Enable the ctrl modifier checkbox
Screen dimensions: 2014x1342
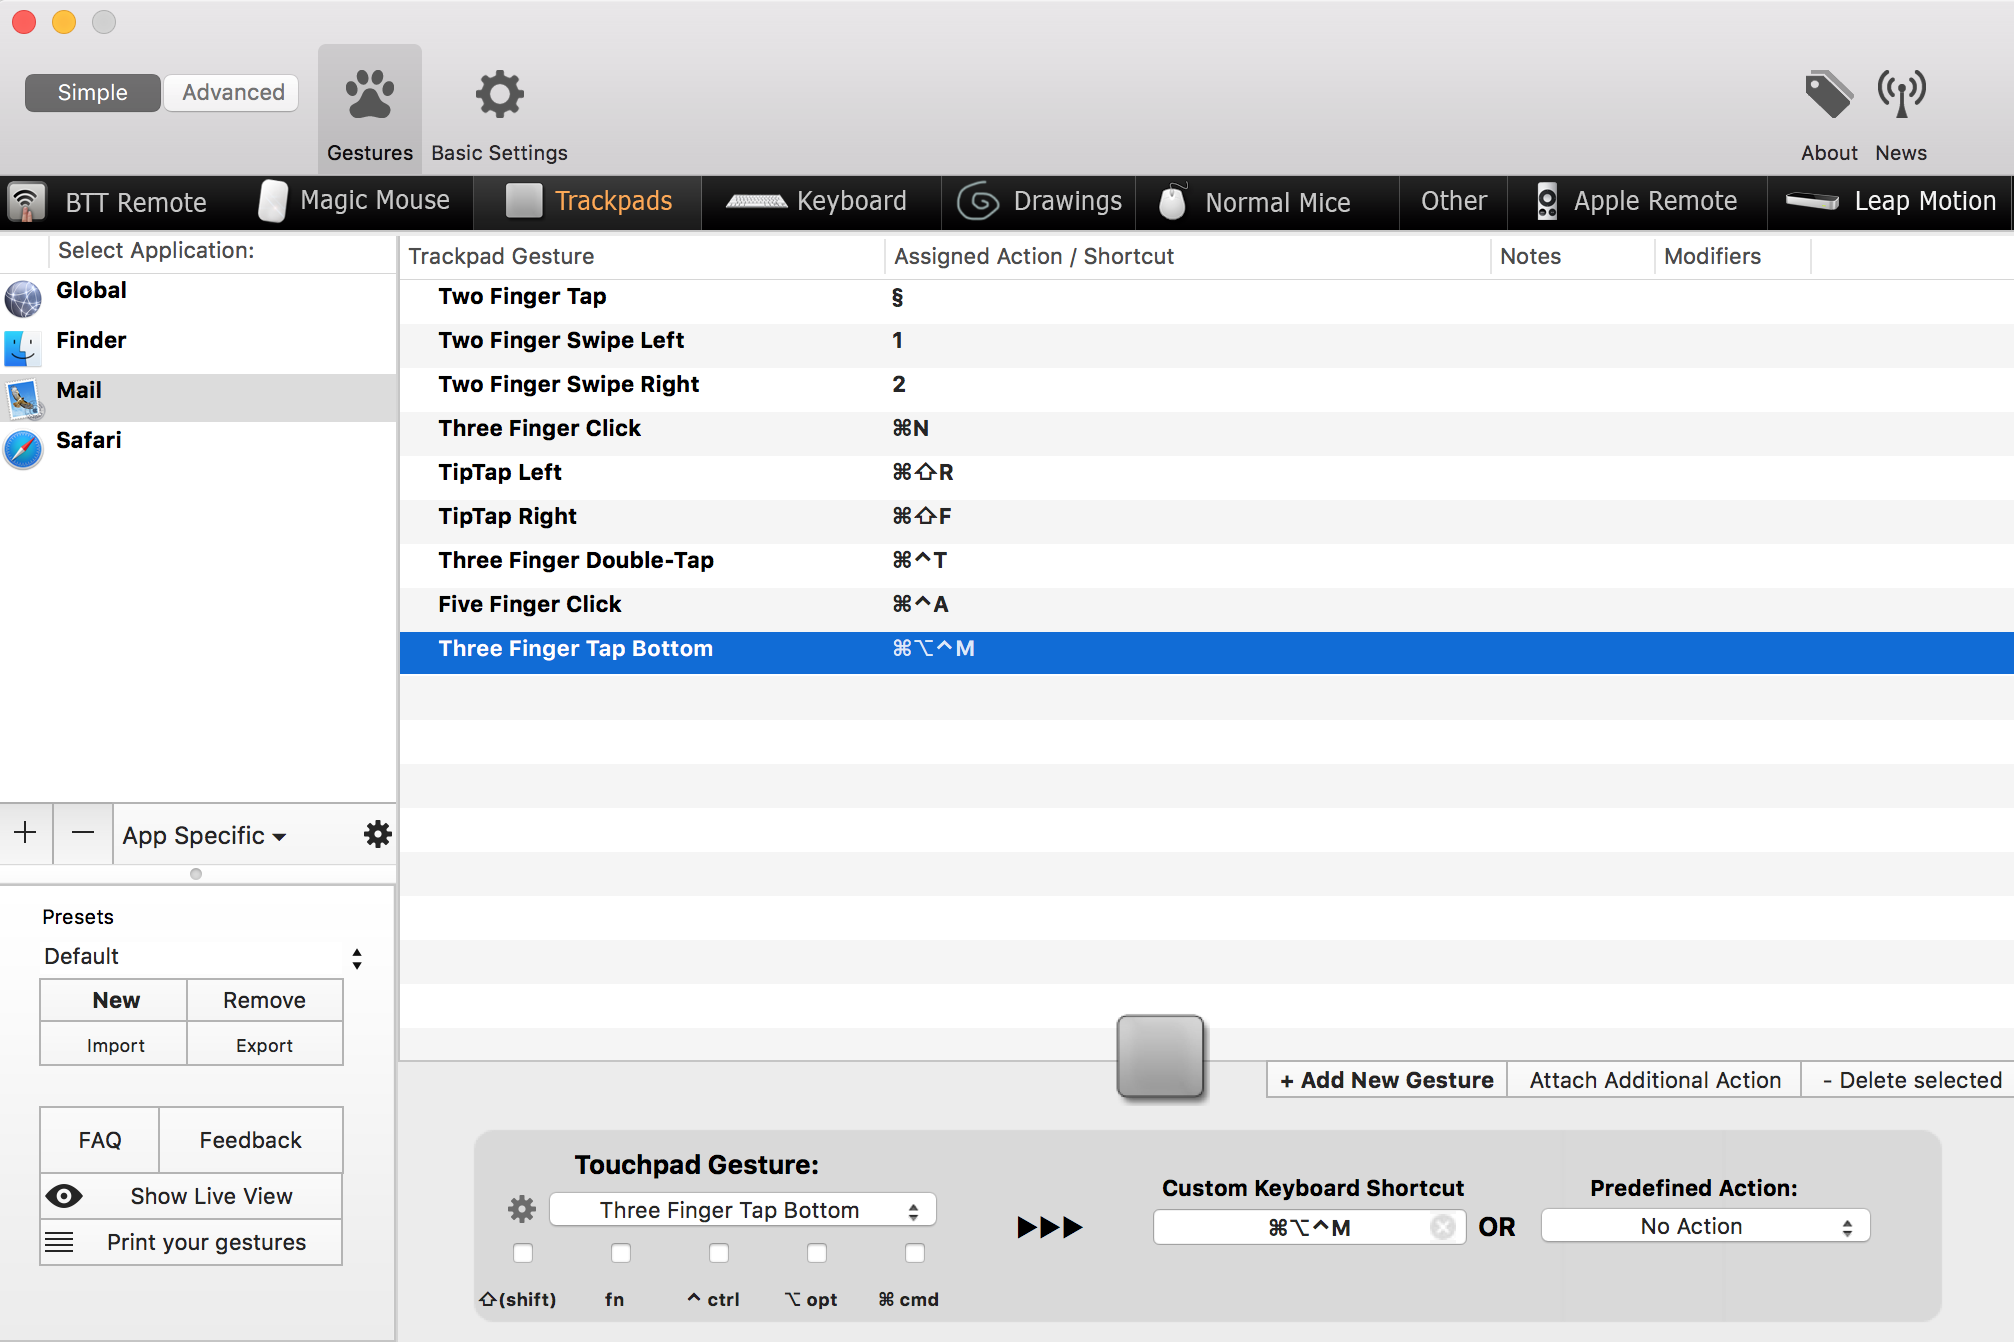[719, 1253]
